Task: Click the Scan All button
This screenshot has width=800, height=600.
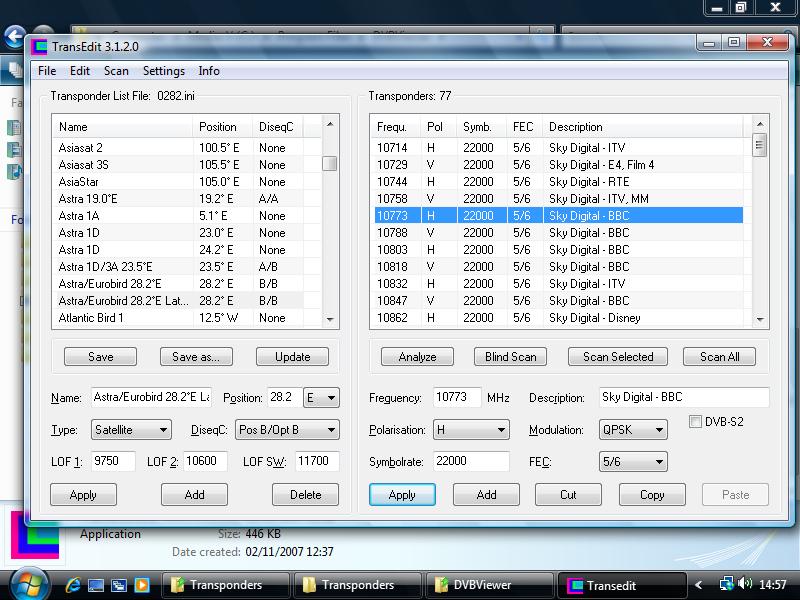Action: (719, 357)
